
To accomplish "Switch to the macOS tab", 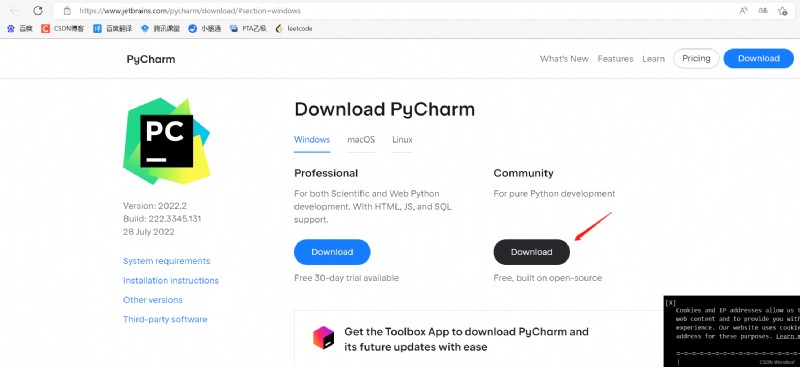I will click(x=361, y=140).
